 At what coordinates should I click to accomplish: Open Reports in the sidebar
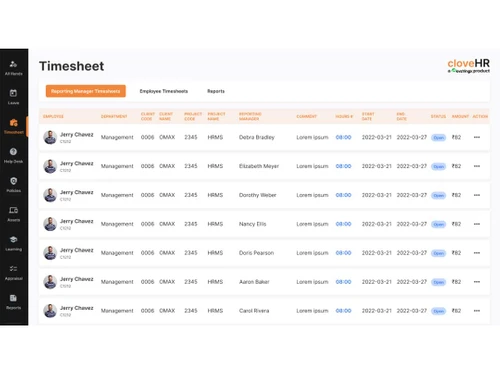[13, 302]
